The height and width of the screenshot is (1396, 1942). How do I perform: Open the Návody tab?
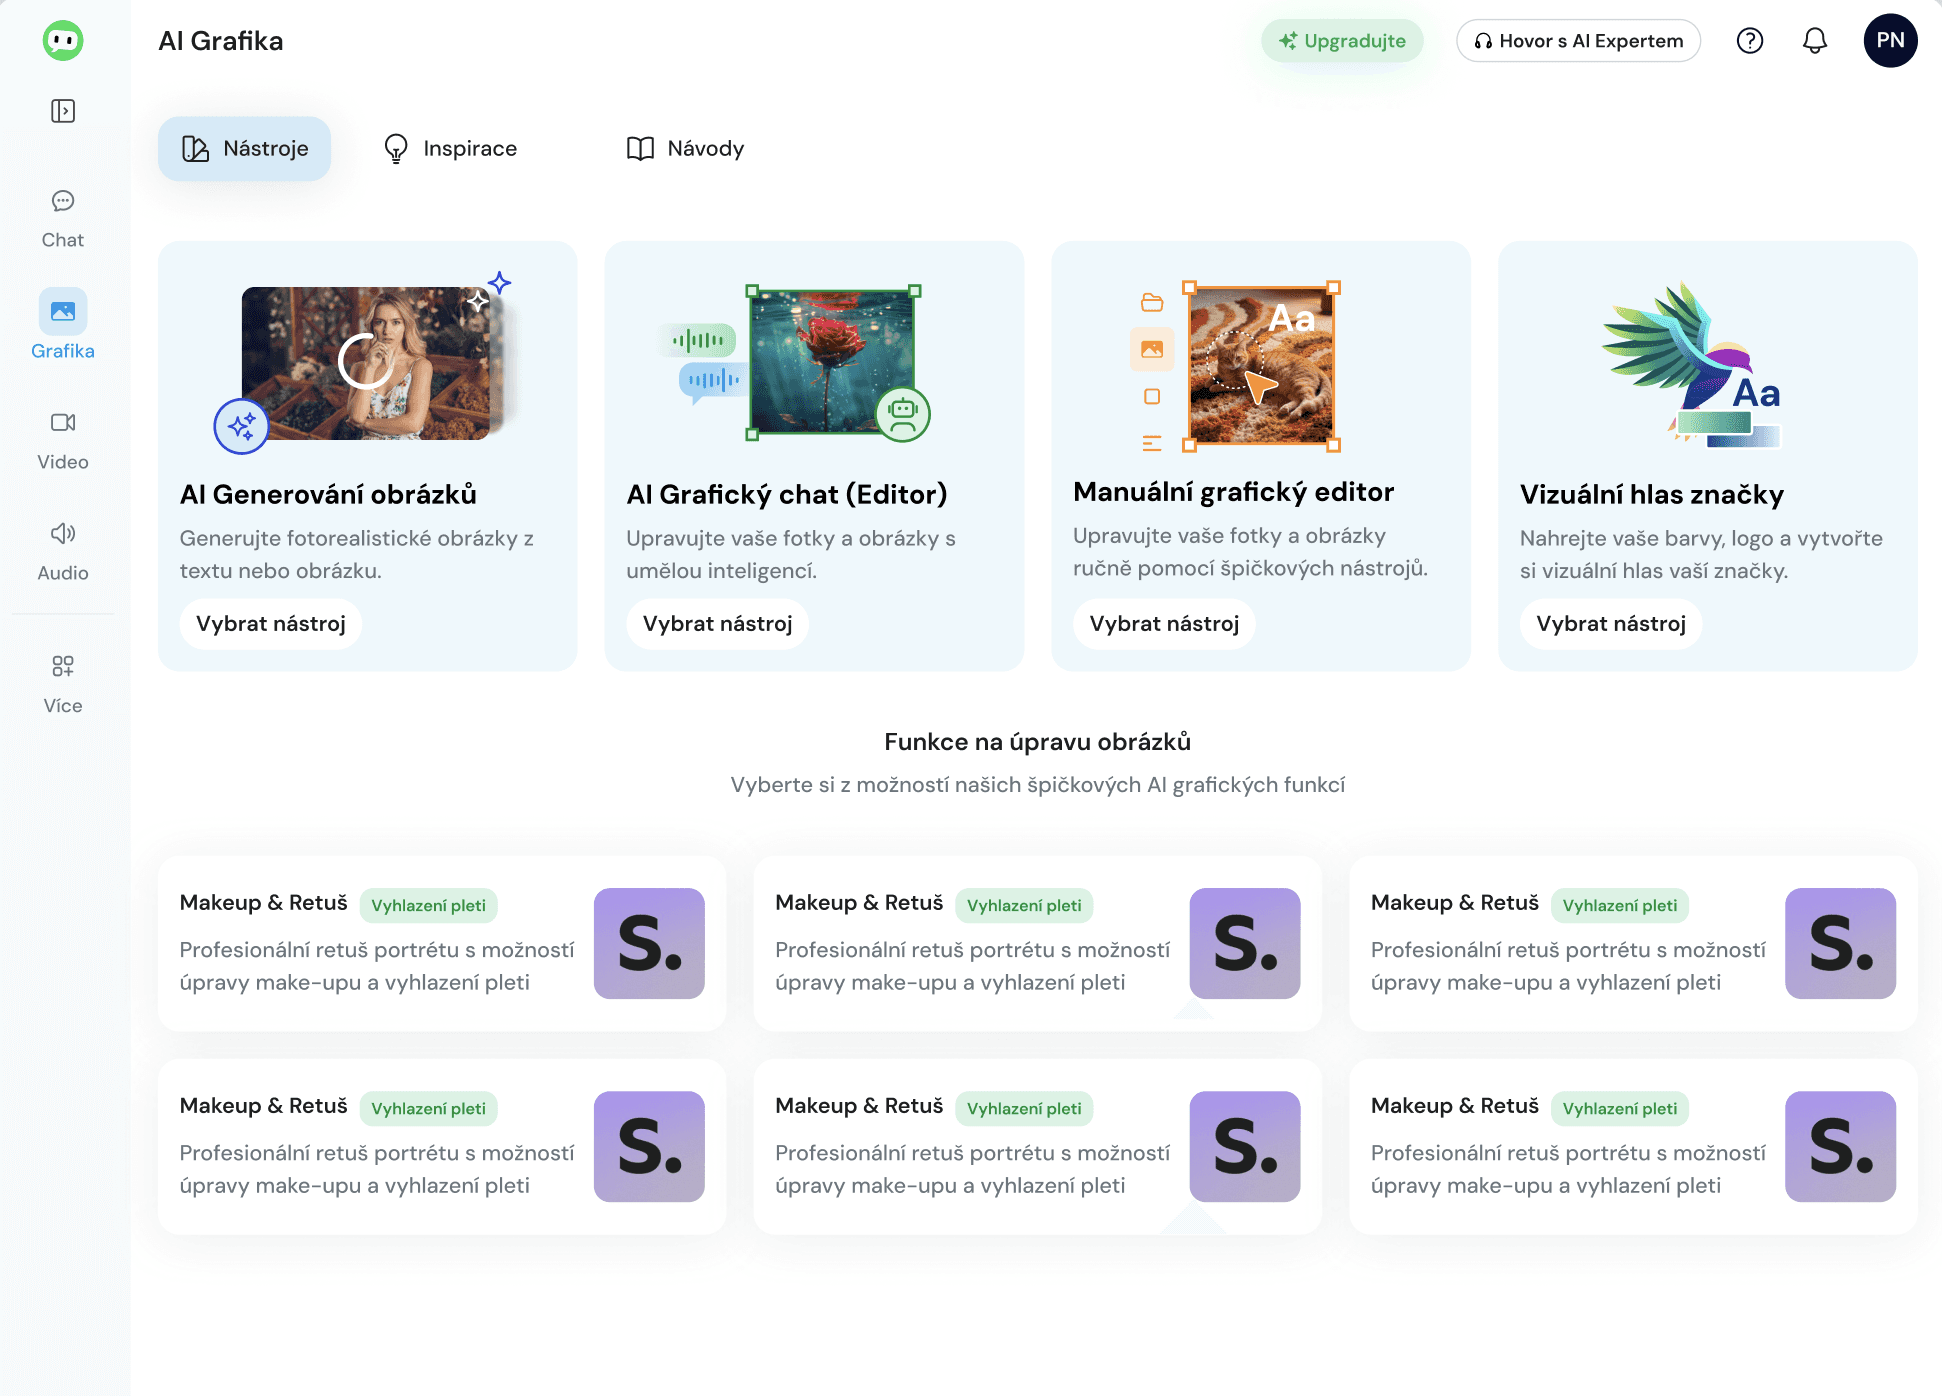click(x=685, y=149)
